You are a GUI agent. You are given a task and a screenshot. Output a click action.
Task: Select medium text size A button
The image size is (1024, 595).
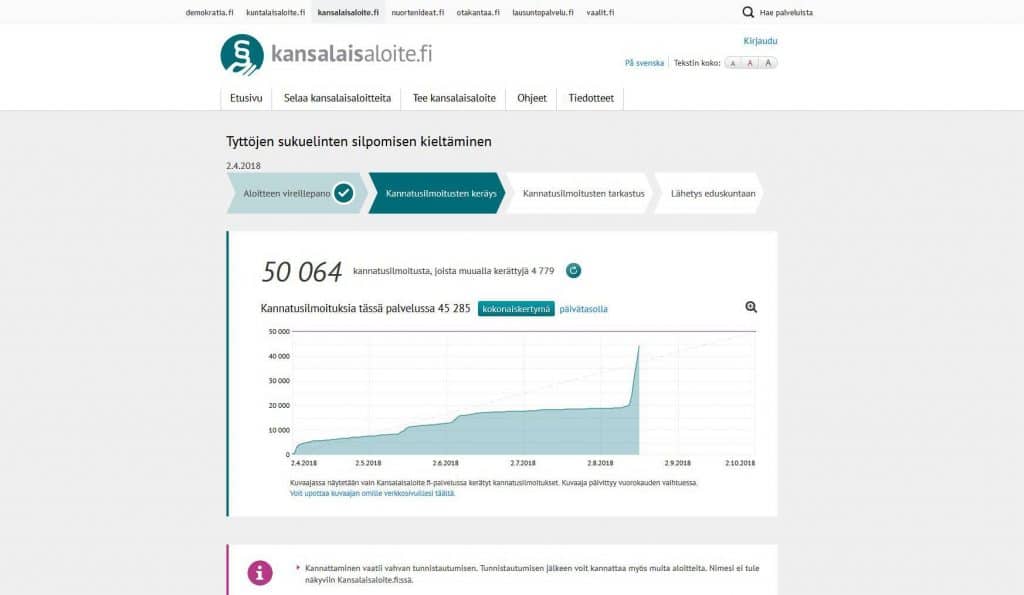(x=750, y=63)
